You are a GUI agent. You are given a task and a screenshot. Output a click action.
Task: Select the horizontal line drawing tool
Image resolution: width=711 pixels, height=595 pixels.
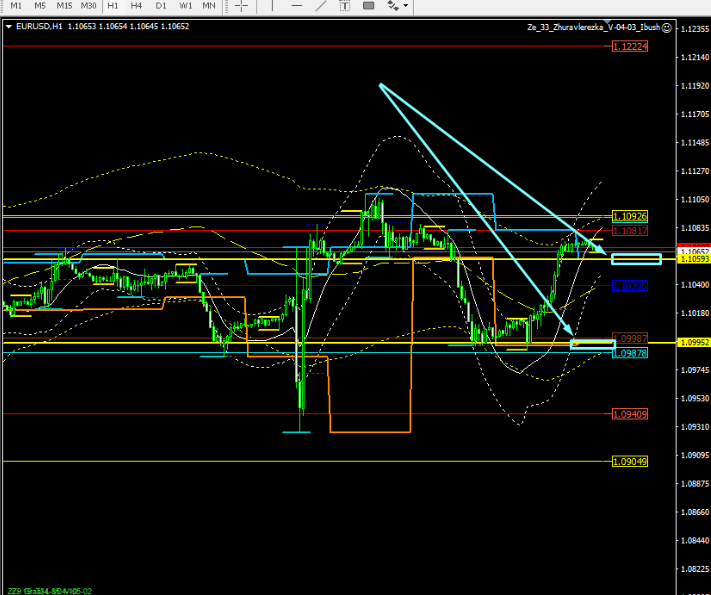click(x=298, y=5)
